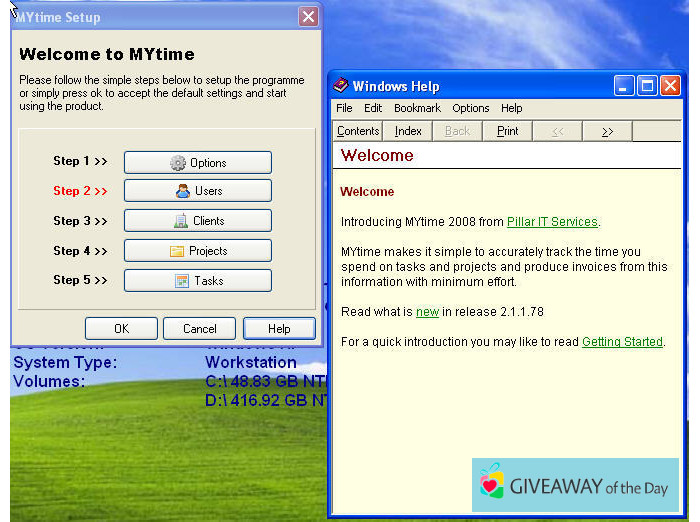Print the current help topic

coord(508,131)
